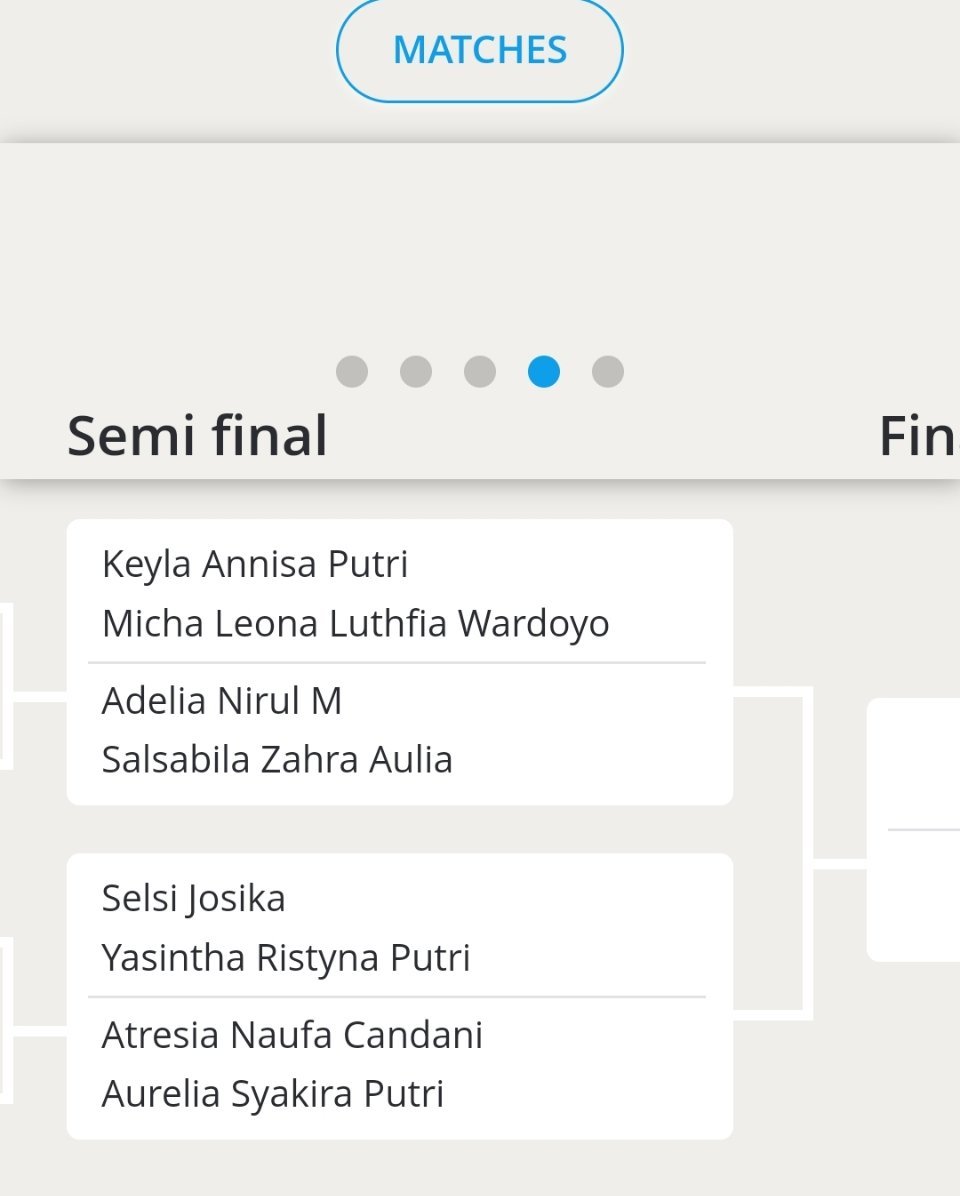This screenshot has width=960, height=1196.
Task: Click the active blue pagination dot
Action: (x=544, y=372)
